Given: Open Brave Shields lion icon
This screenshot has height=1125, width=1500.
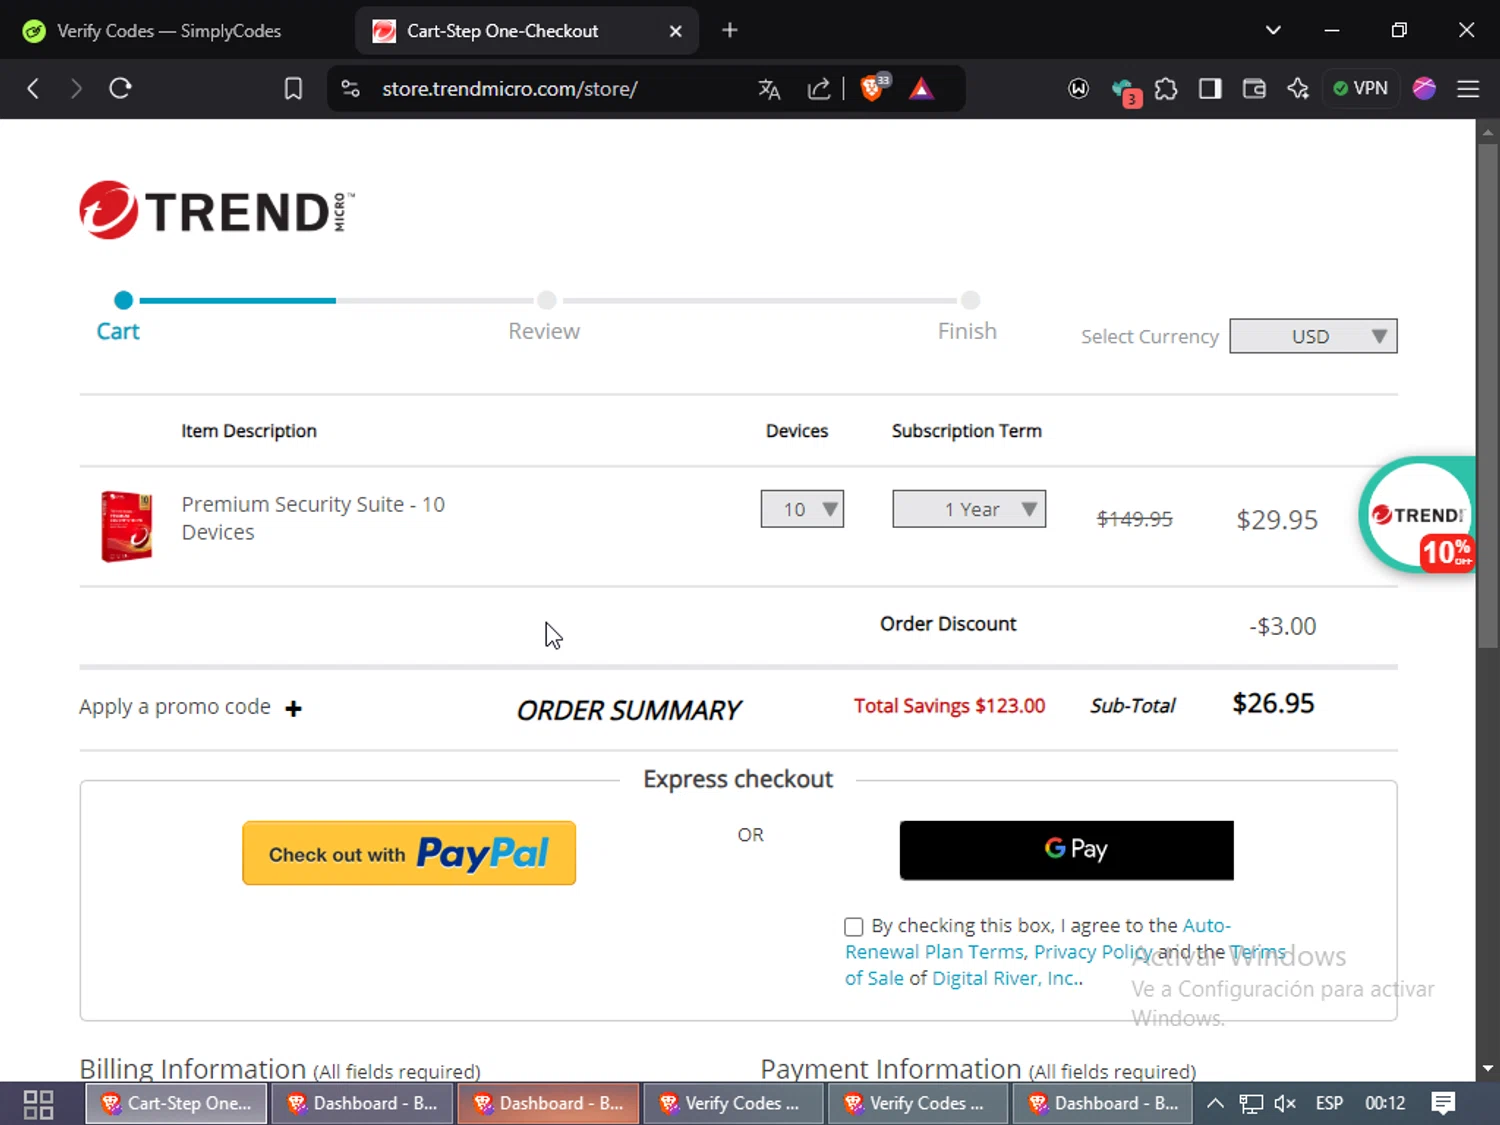Looking at the screenshot, I should 873,88.
